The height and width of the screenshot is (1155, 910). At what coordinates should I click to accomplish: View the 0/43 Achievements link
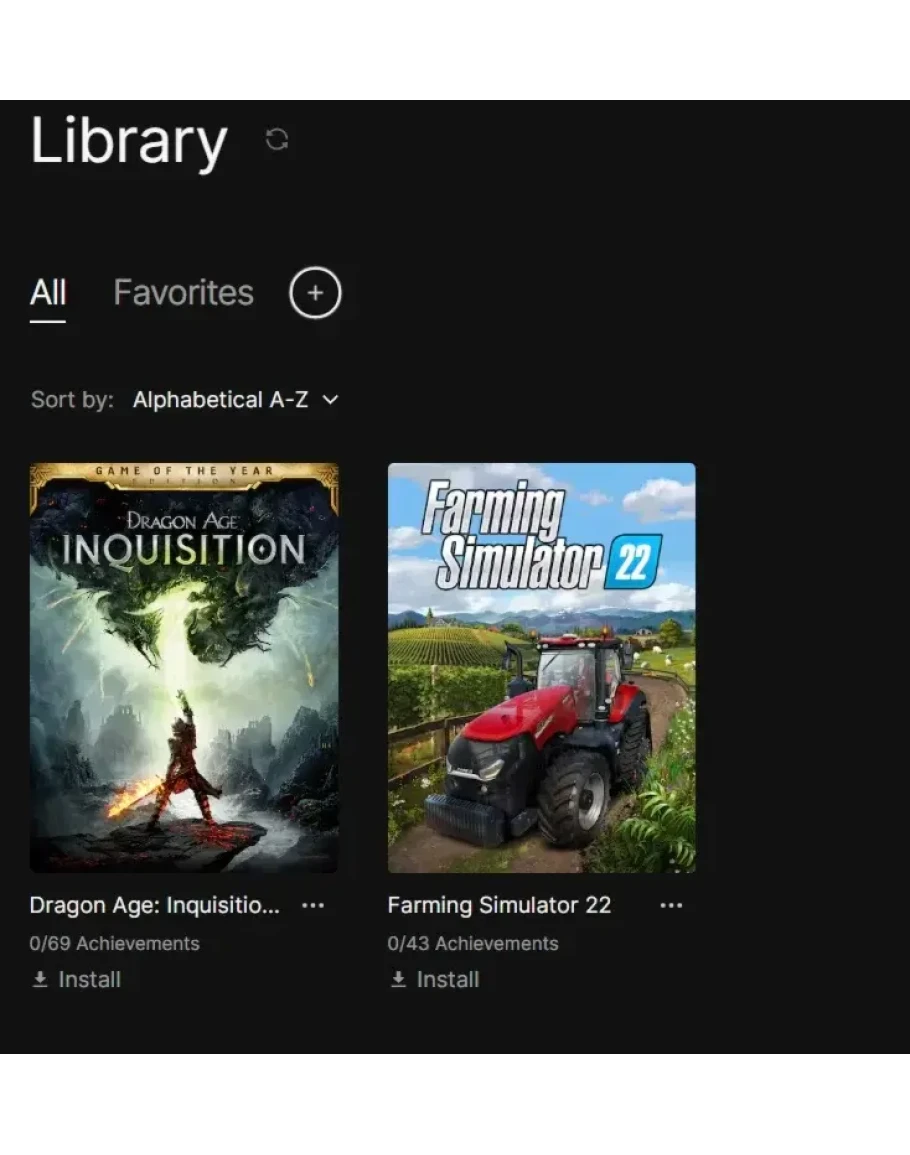point(473,944)
